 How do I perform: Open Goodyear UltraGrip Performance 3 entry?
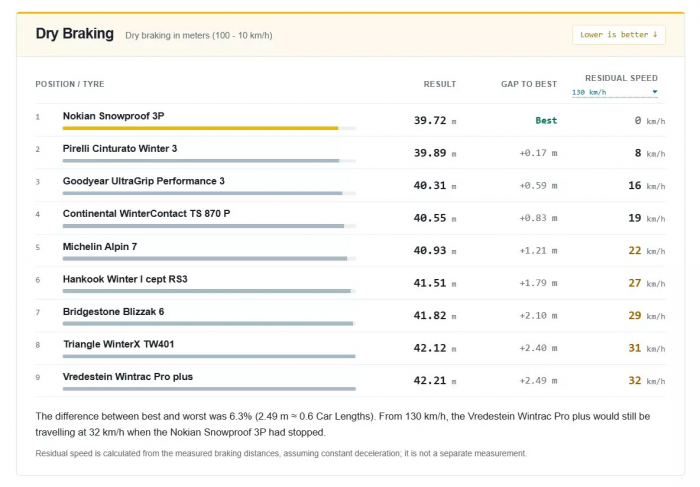pyautogui.click(x=144, y=181)
